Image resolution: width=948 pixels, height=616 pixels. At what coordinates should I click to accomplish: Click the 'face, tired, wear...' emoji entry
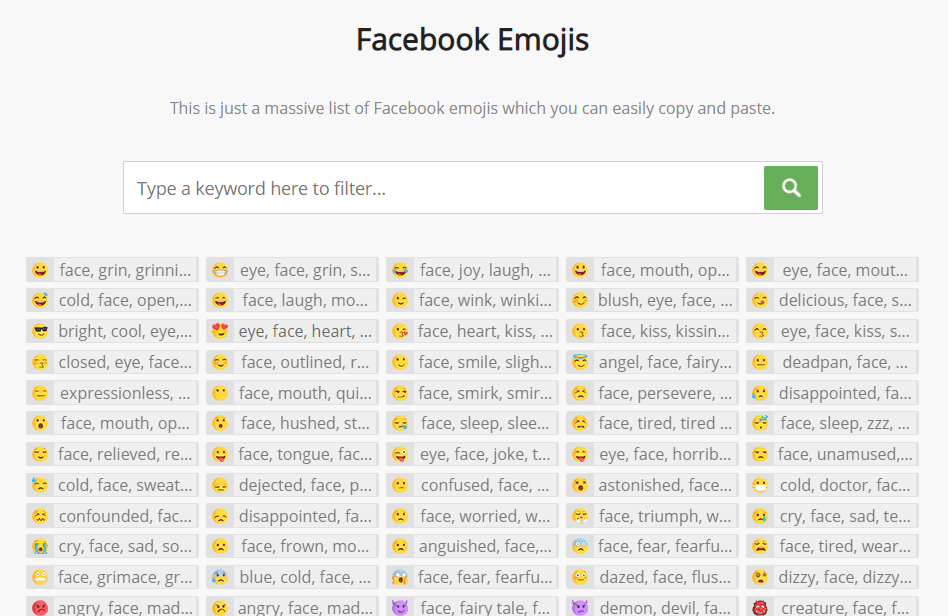coord(833,546)
